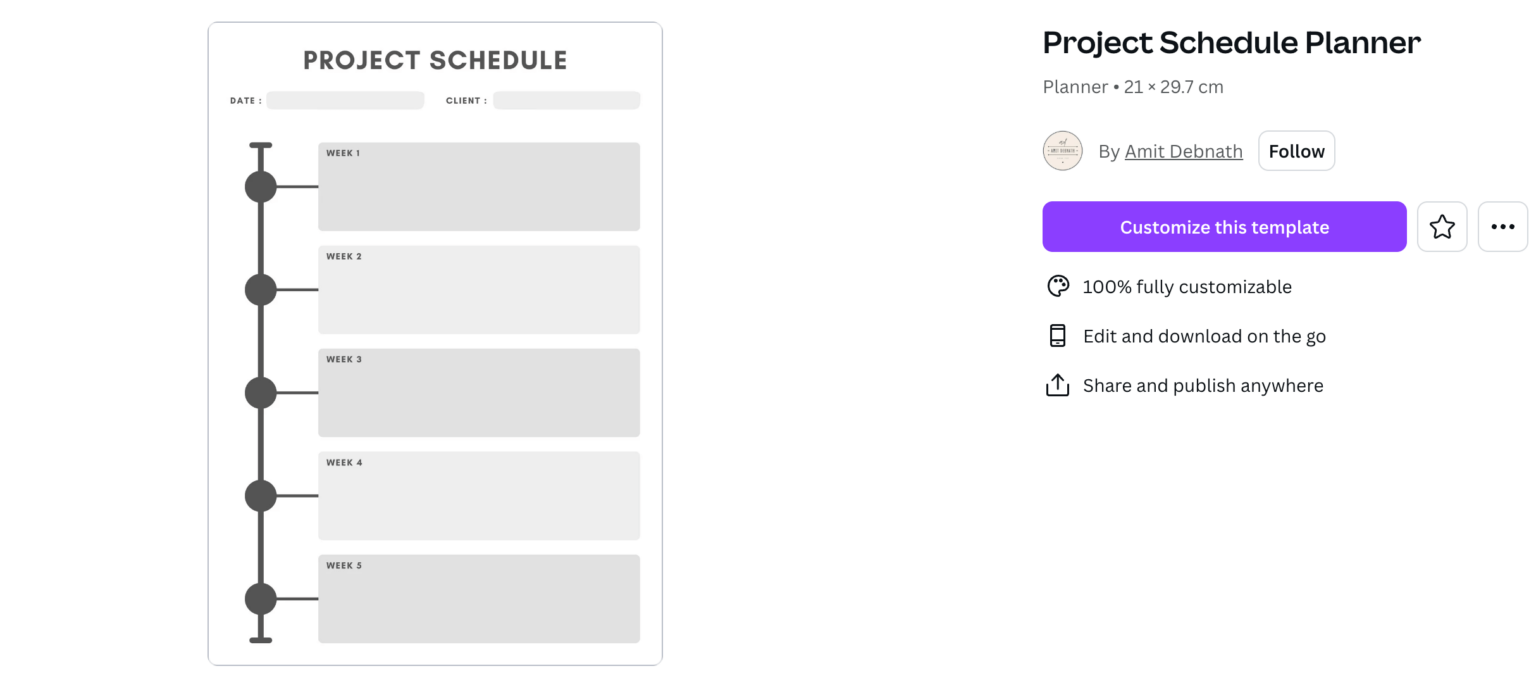The width and height of the screenshot is (1536, 678).
Task: Click the palette icon for customization info
Action: click(x=1057, y=286)
